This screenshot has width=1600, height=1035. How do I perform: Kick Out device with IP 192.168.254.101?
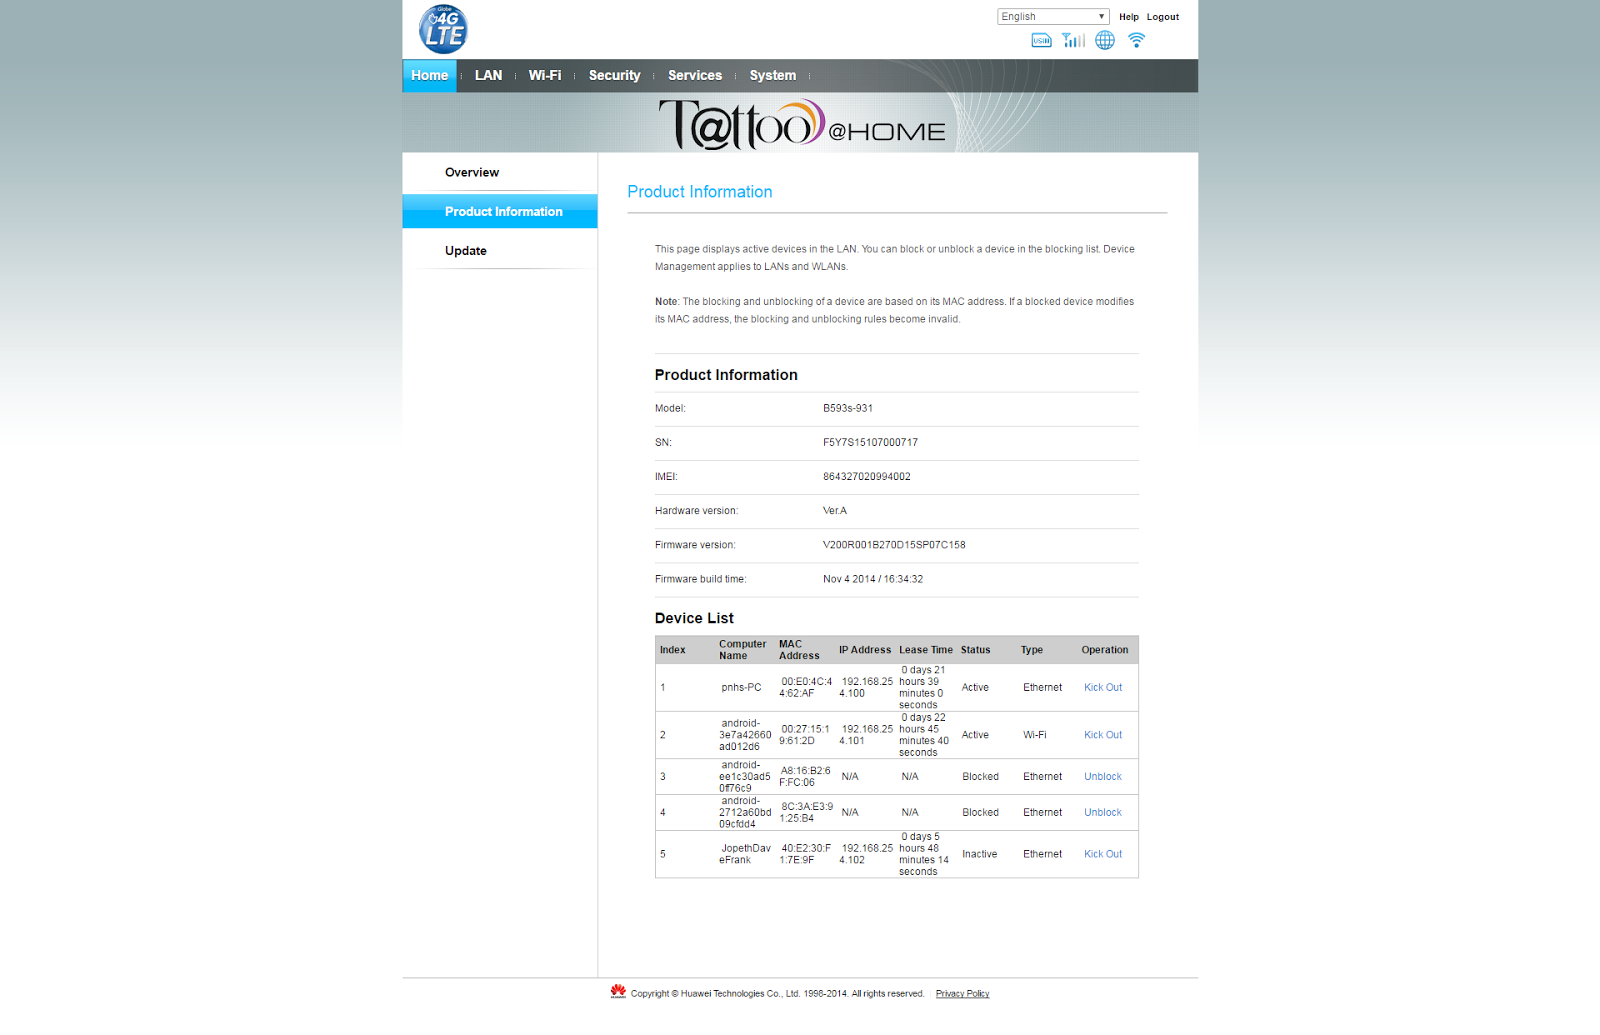pyautogui.click(x=1103, y=735)
